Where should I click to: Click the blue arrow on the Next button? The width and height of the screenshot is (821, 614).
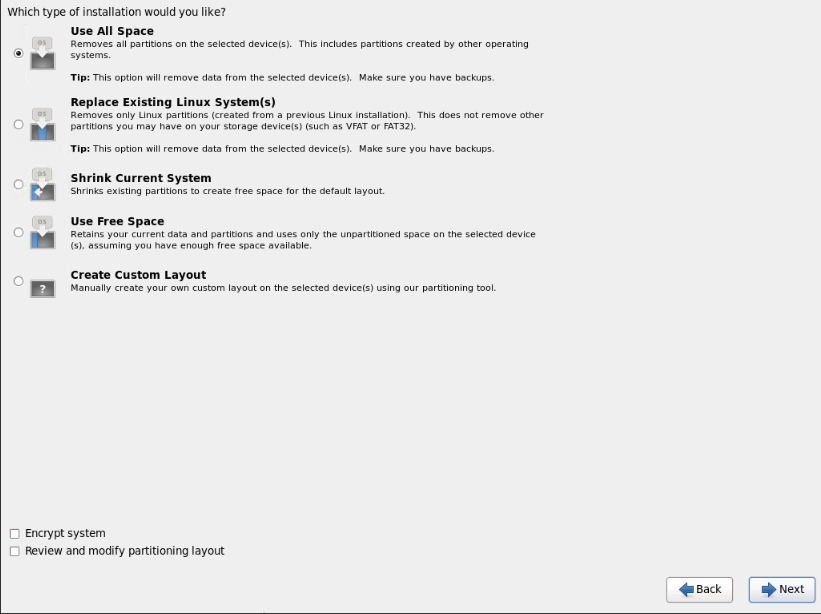(769, 589)
